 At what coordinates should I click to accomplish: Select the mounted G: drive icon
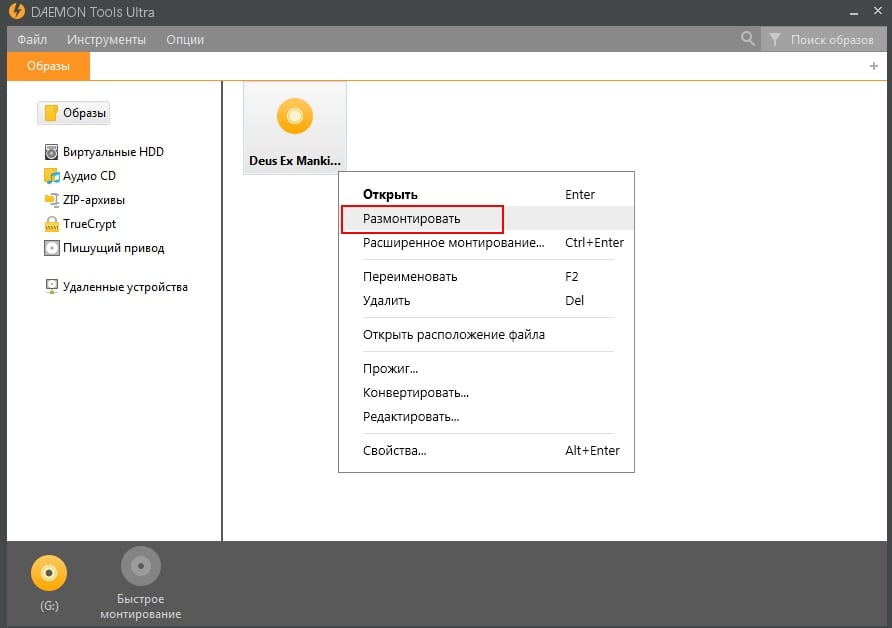(49, 574)
